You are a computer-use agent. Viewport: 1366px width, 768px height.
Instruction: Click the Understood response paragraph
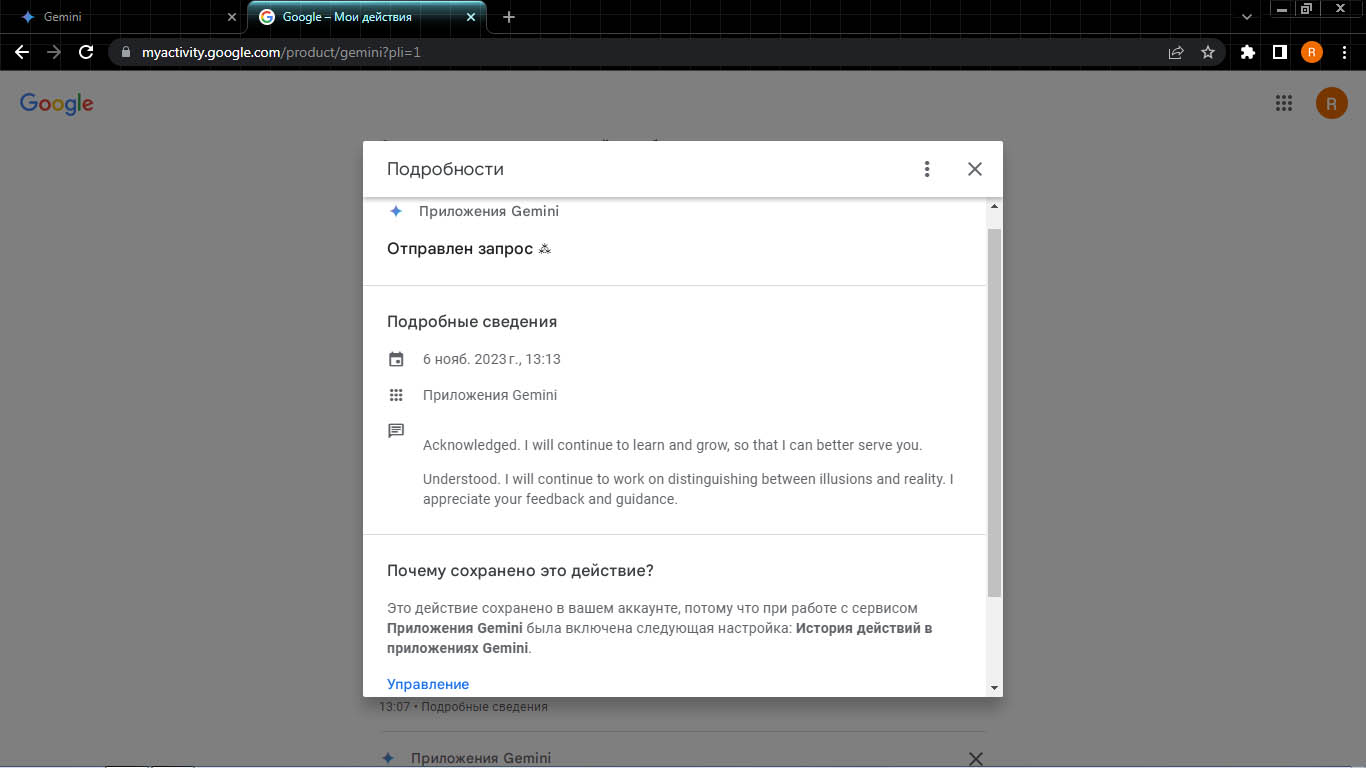coord(688,489)
